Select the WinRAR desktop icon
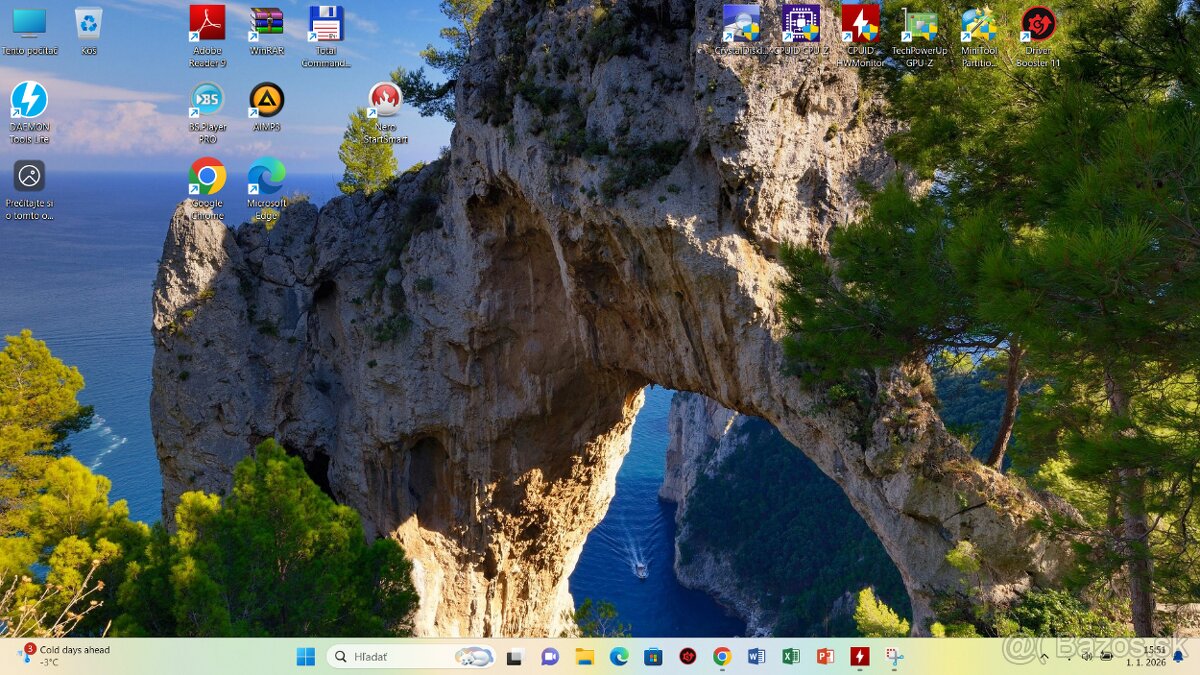 tap(267, 24)
